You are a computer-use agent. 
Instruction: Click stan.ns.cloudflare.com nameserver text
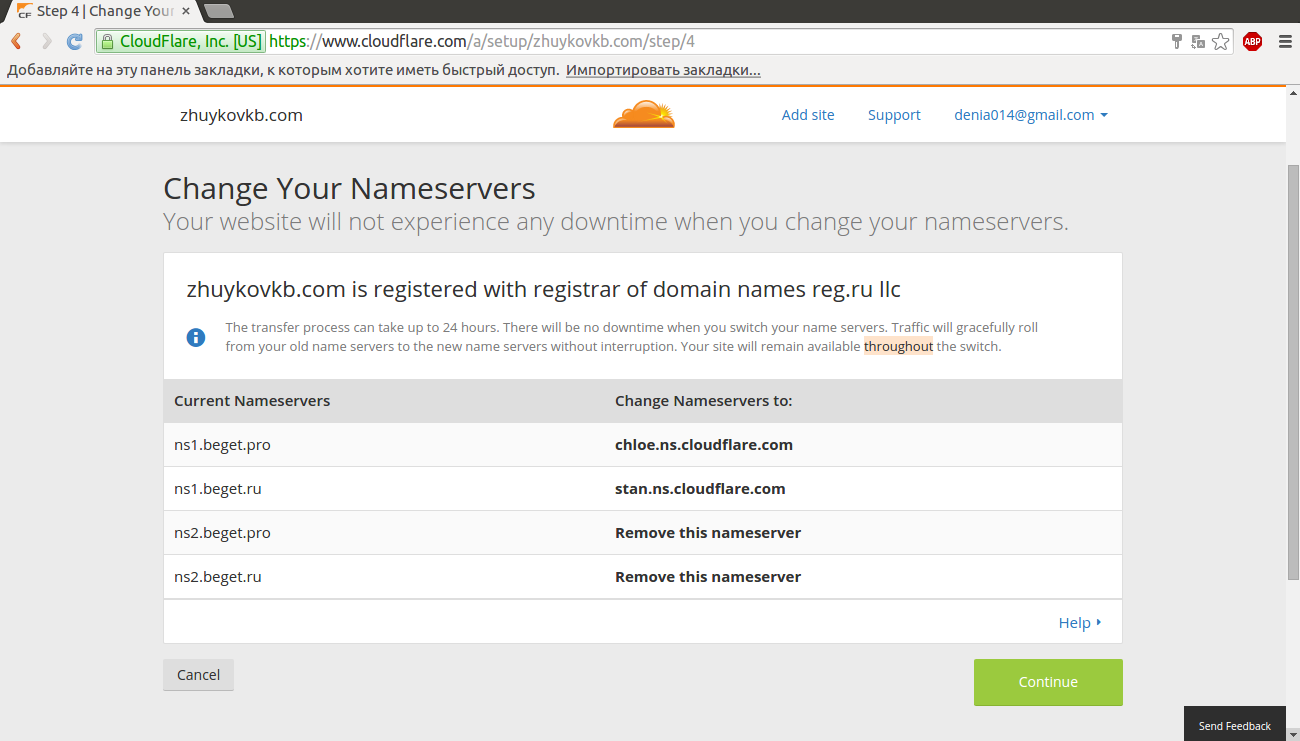pos(700,489)
